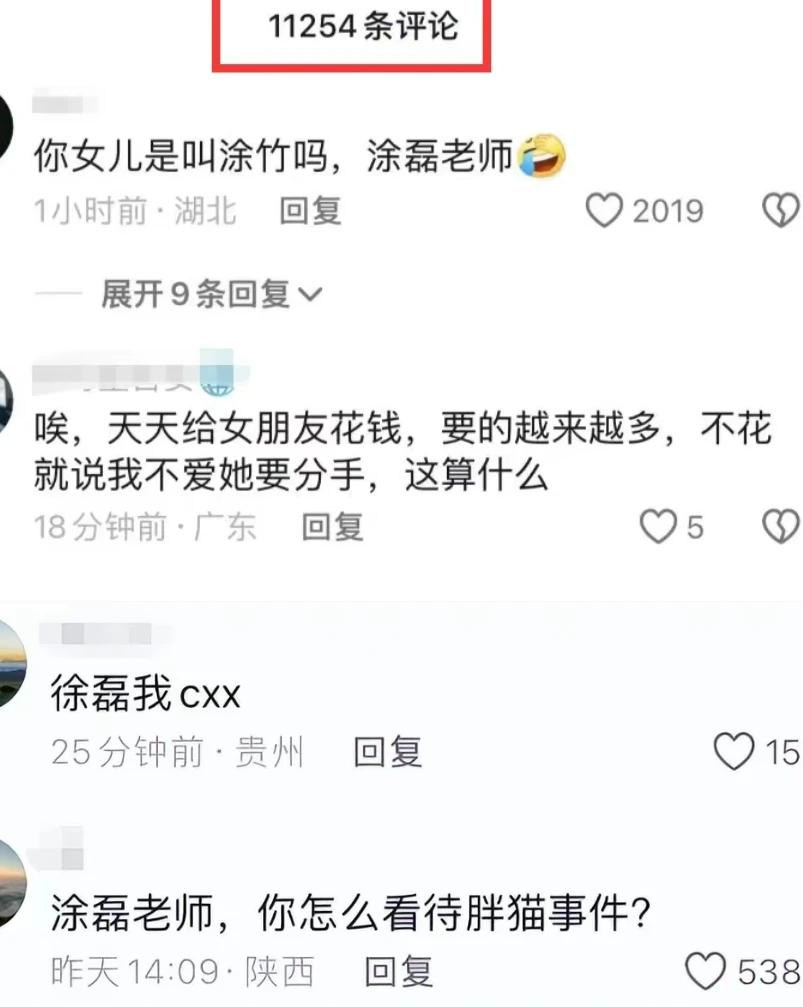Like the 徐磊我cxx comment
Viewport: 803px width, 1007px height.
(734, 751)
